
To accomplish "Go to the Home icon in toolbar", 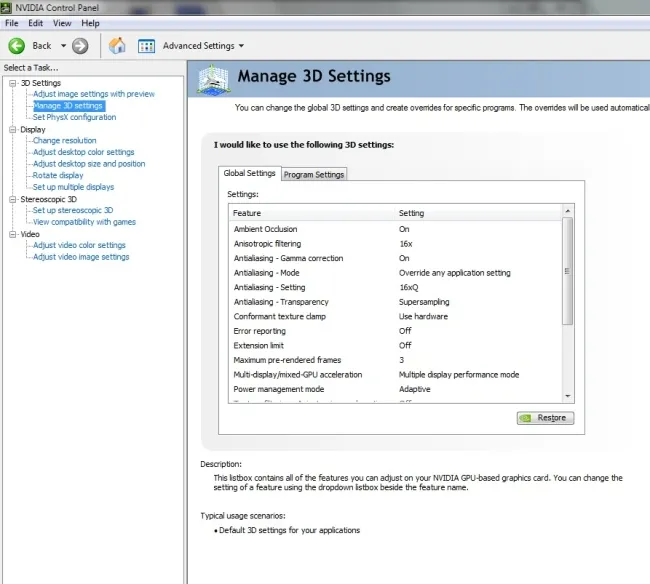I will click(x=117, y=45).
